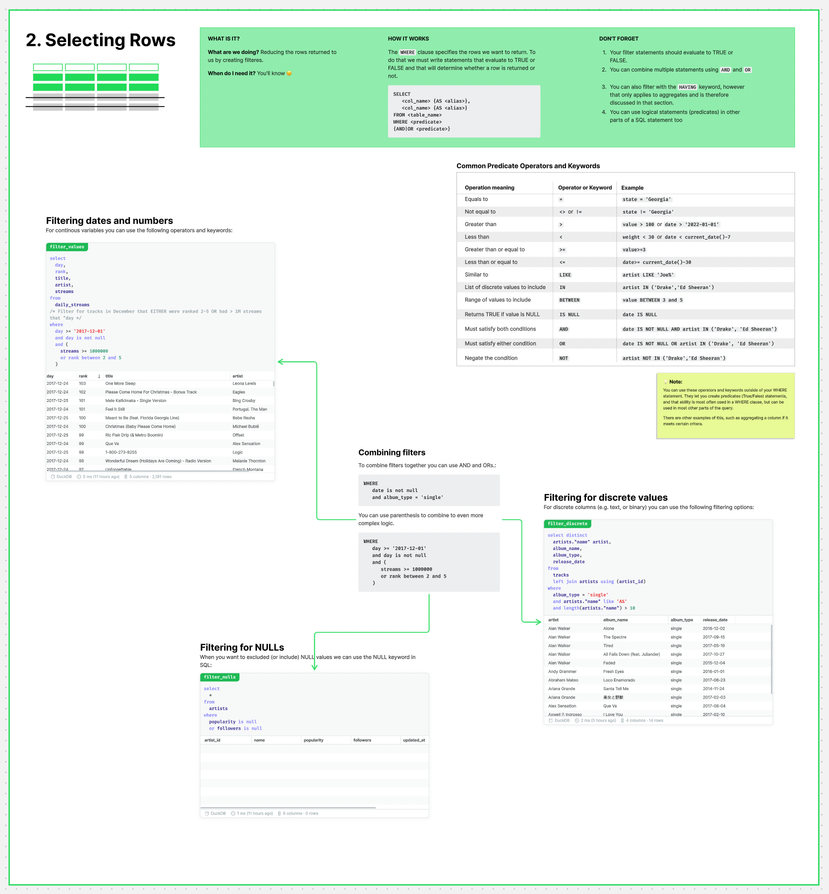Sort by the release_date column header

point(715,620)
